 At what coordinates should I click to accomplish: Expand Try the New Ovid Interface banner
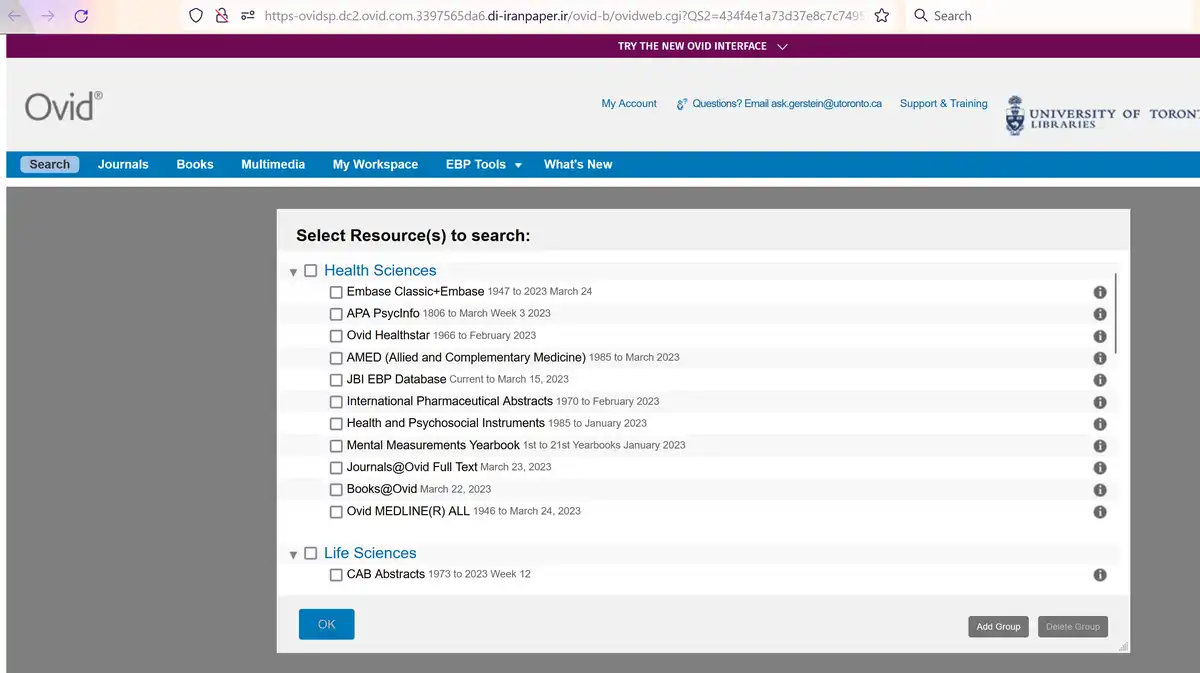click(x=703, y=46)
